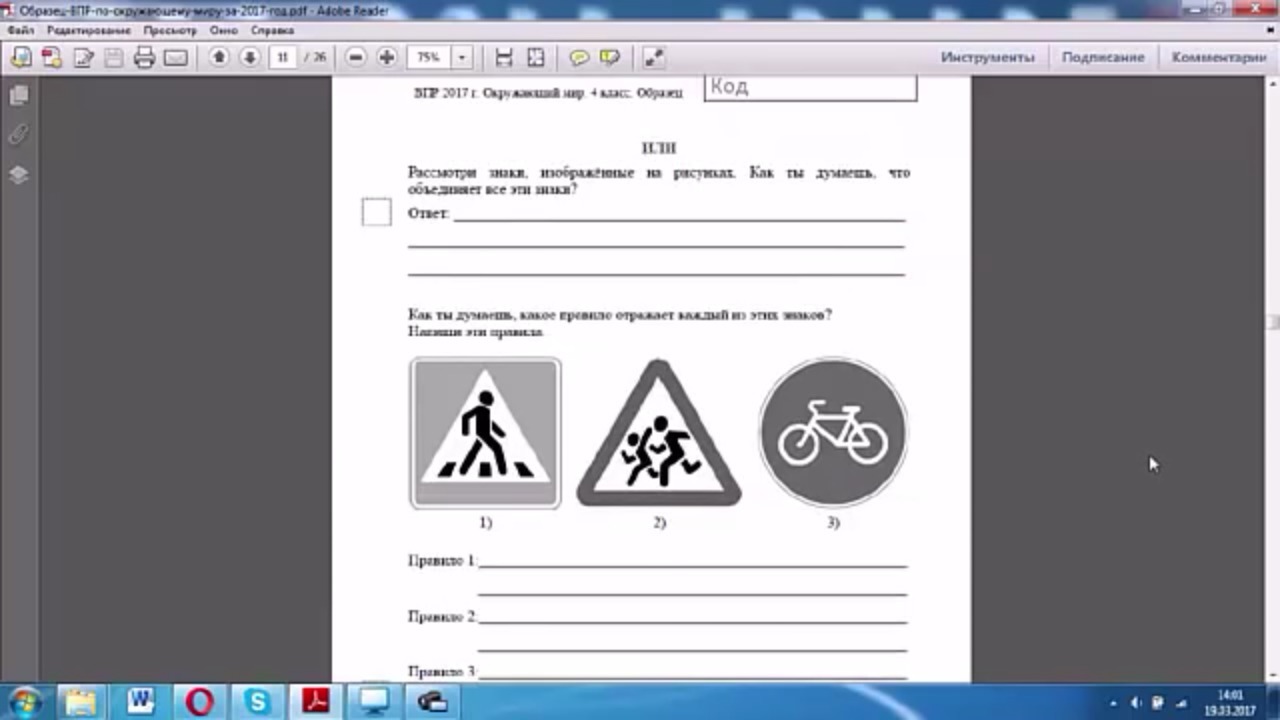Open the Редактирование menu

coord(88,31)
